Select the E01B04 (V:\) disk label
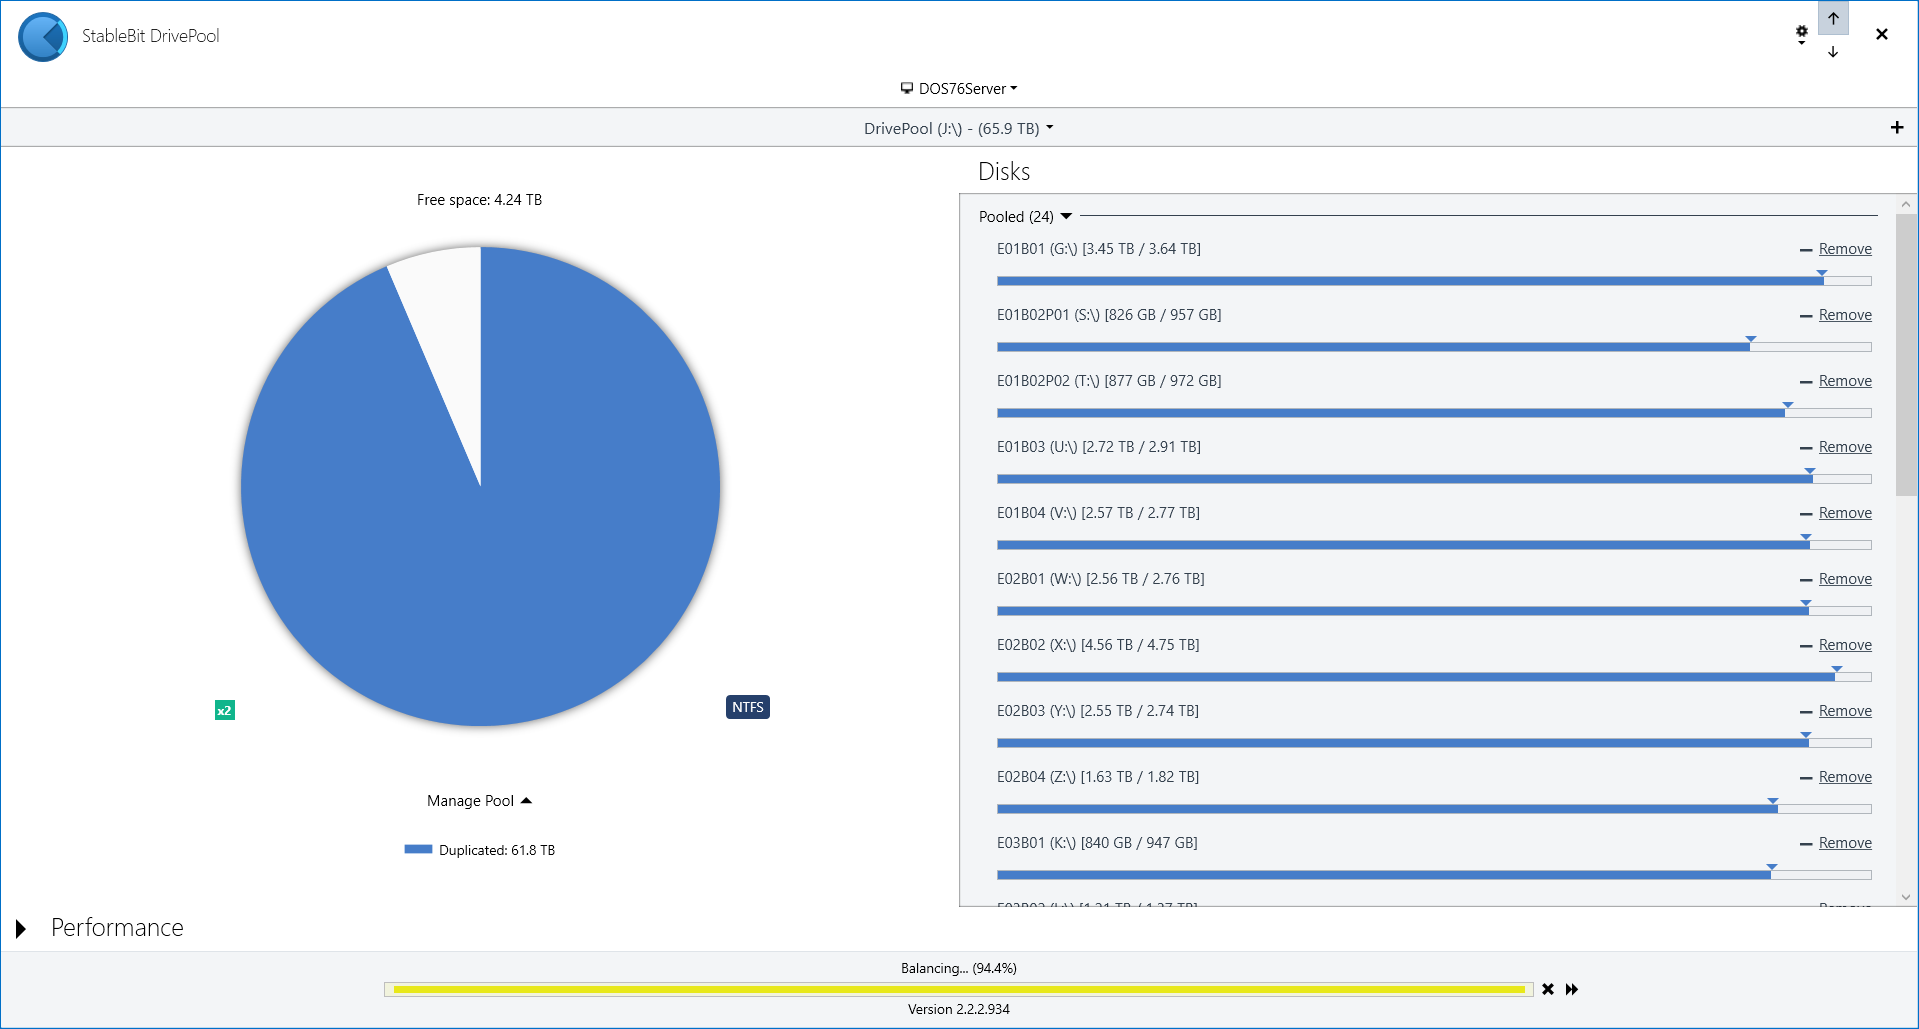1919x1029 pixels. 1098,513
